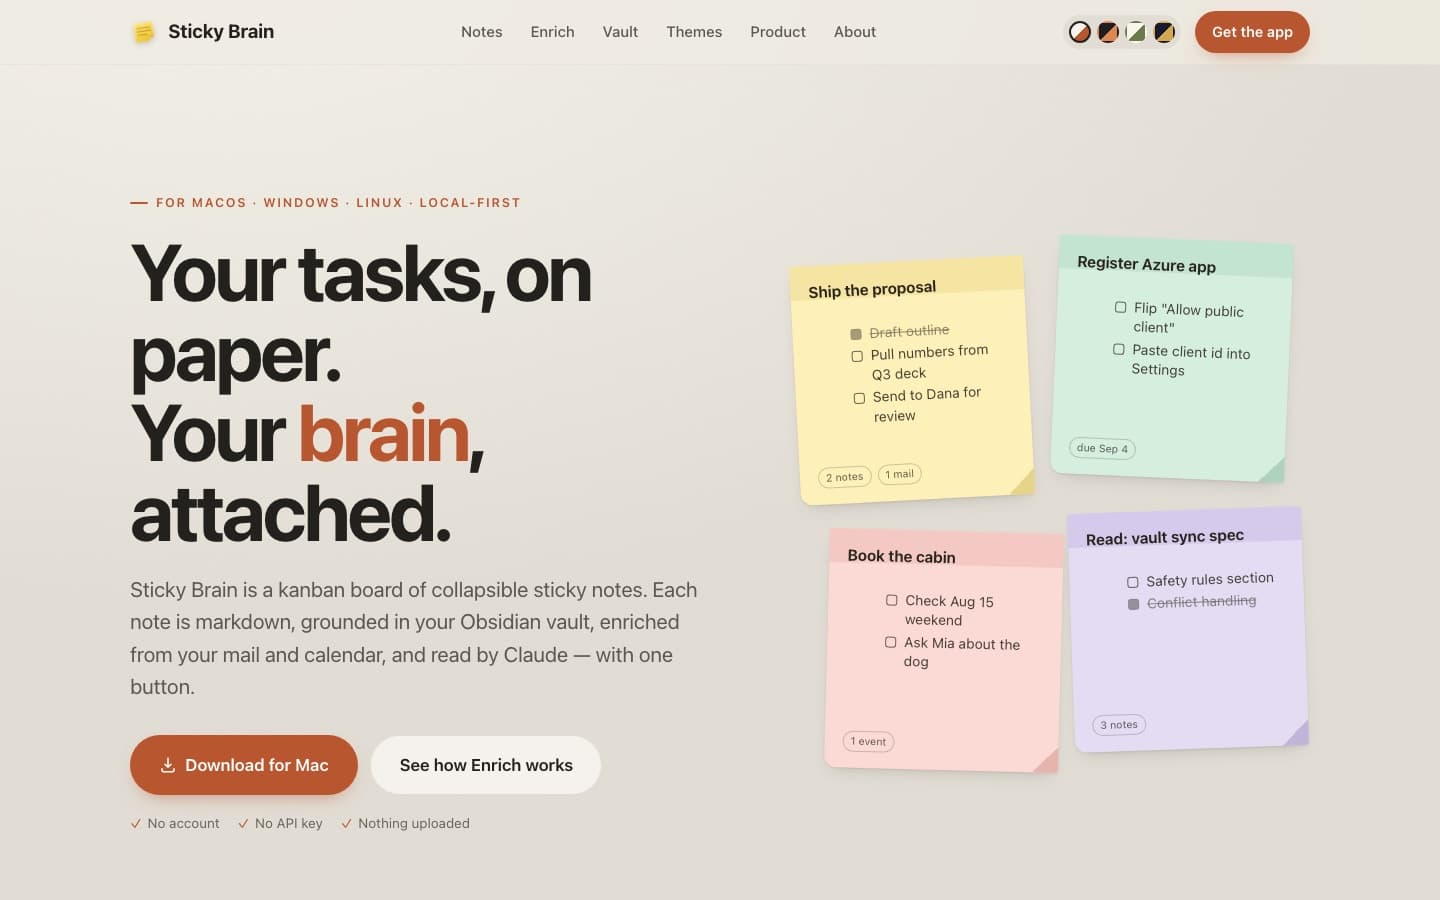The height and width of the screenshot is (900, 1440).
Task: Select the black and orange theme swatch
Action: 1108,32
